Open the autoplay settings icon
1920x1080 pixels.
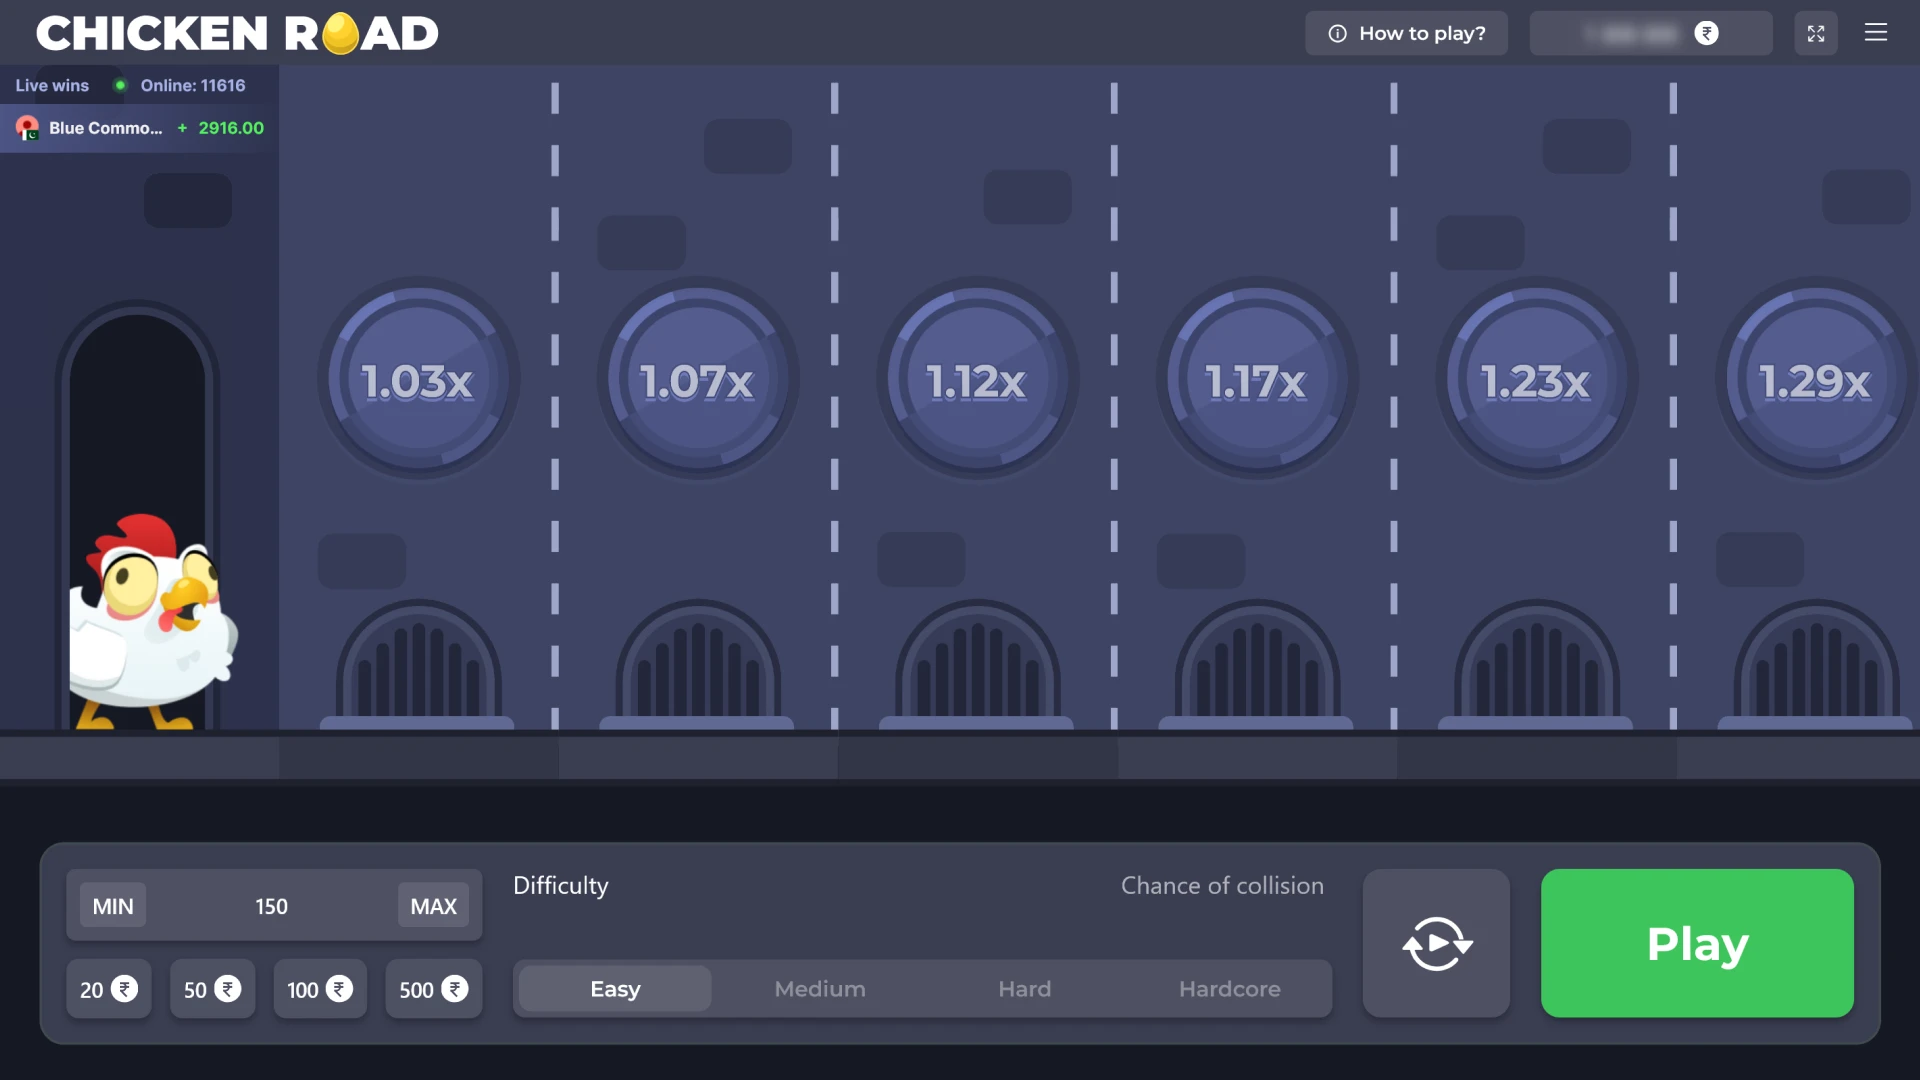tap(1436, 943)
